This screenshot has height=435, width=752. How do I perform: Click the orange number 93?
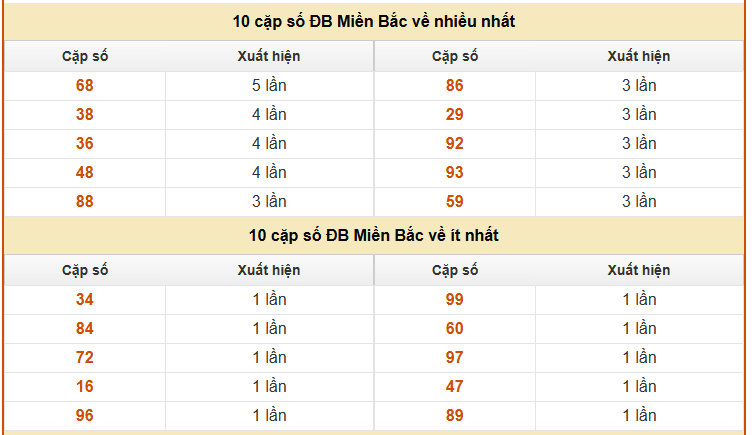tap(454, 173)
